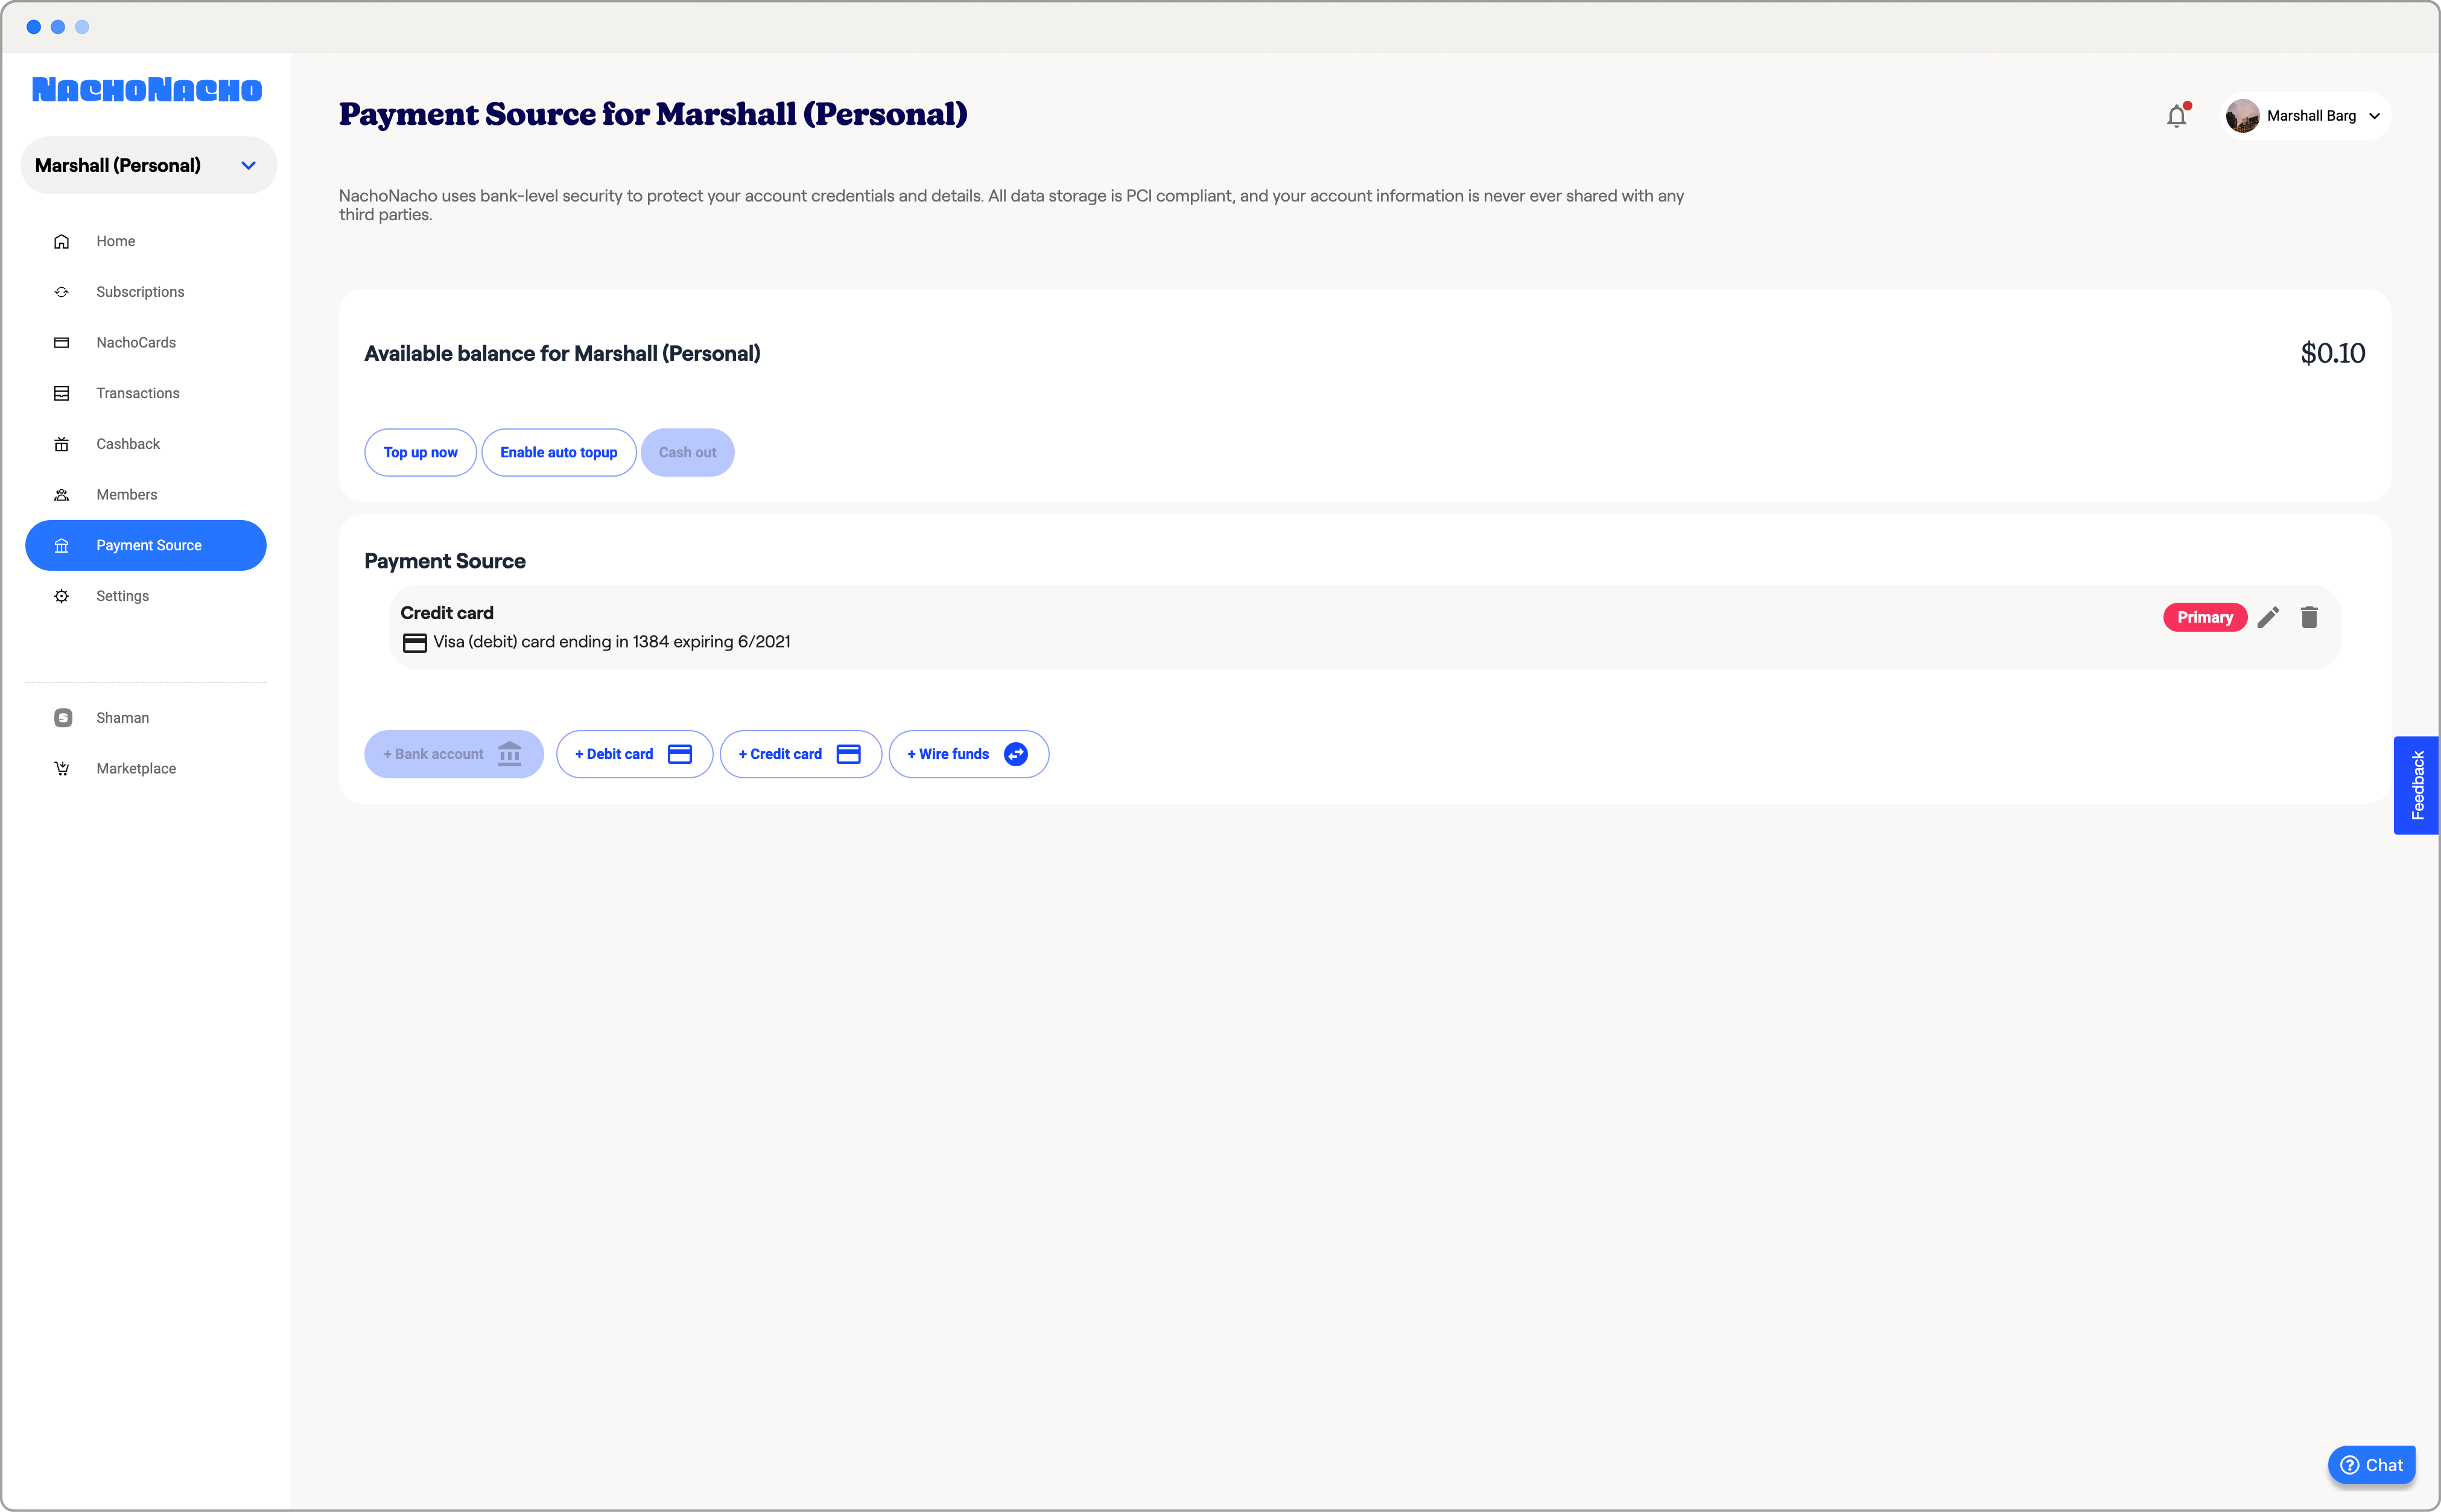Open the Transactions section
This screenshot has width=2441, height=1512.
tap(137, 393)
